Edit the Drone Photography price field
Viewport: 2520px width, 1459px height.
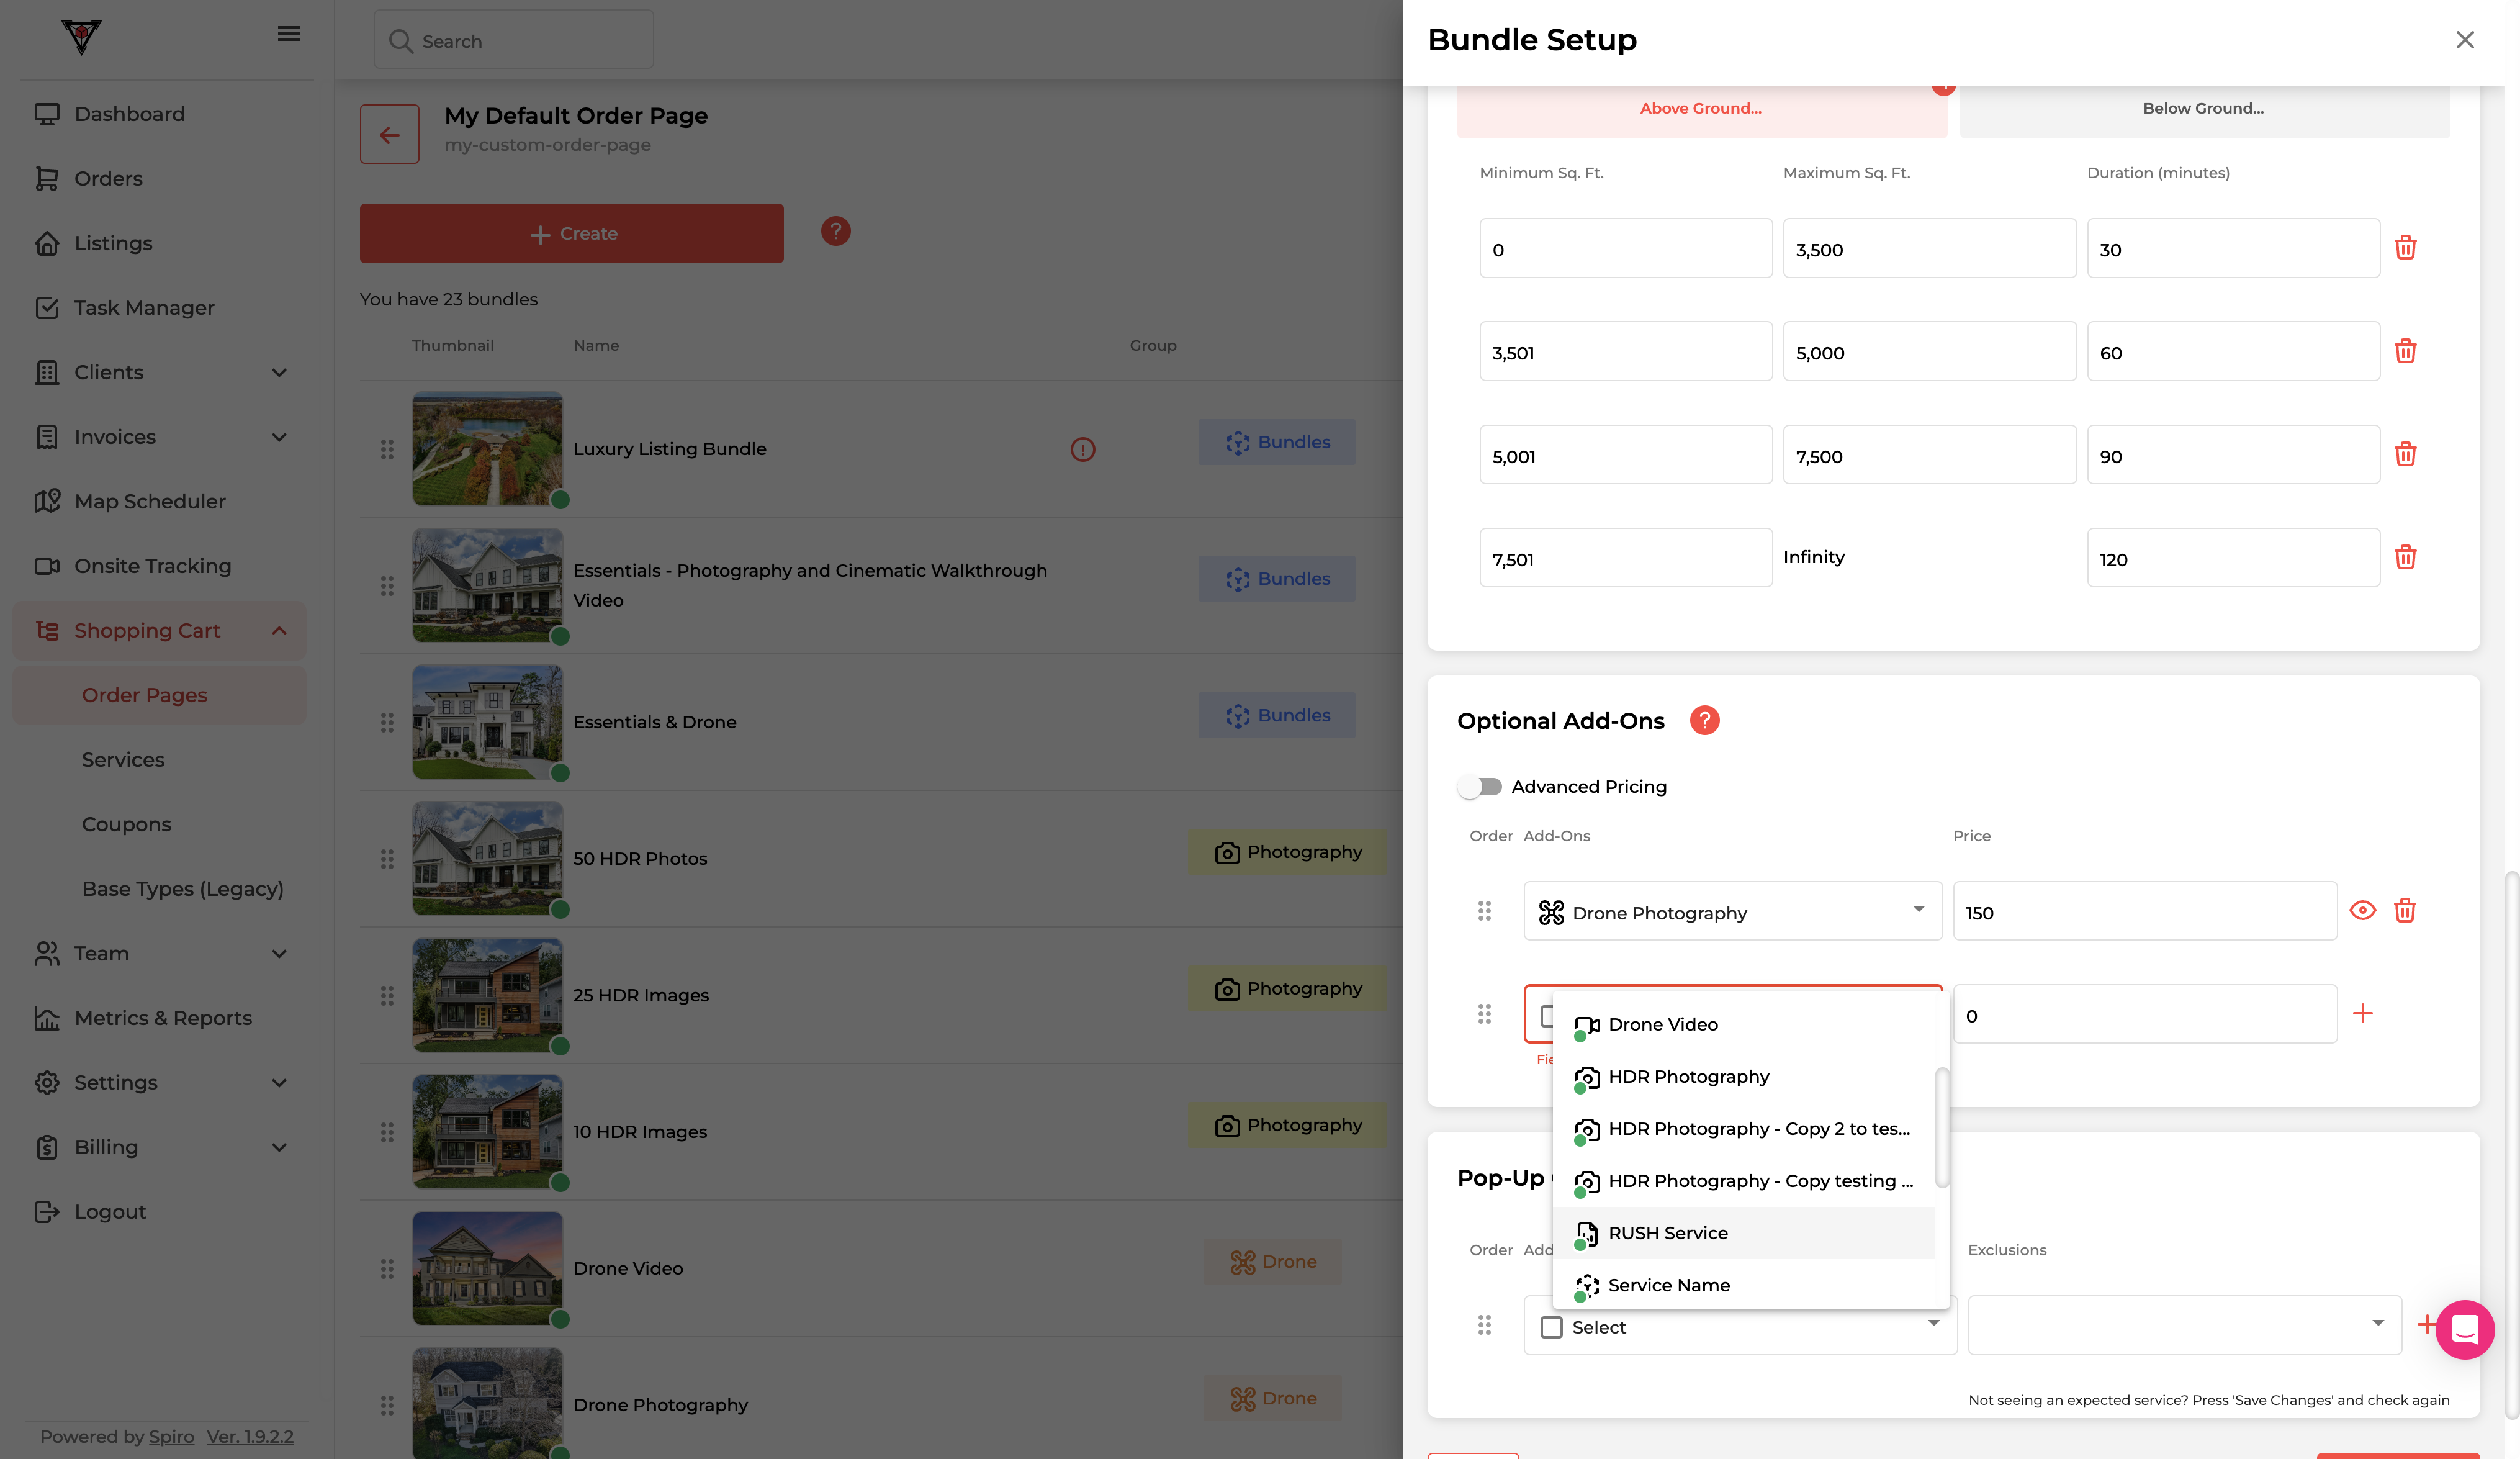tap(2144, 911)
